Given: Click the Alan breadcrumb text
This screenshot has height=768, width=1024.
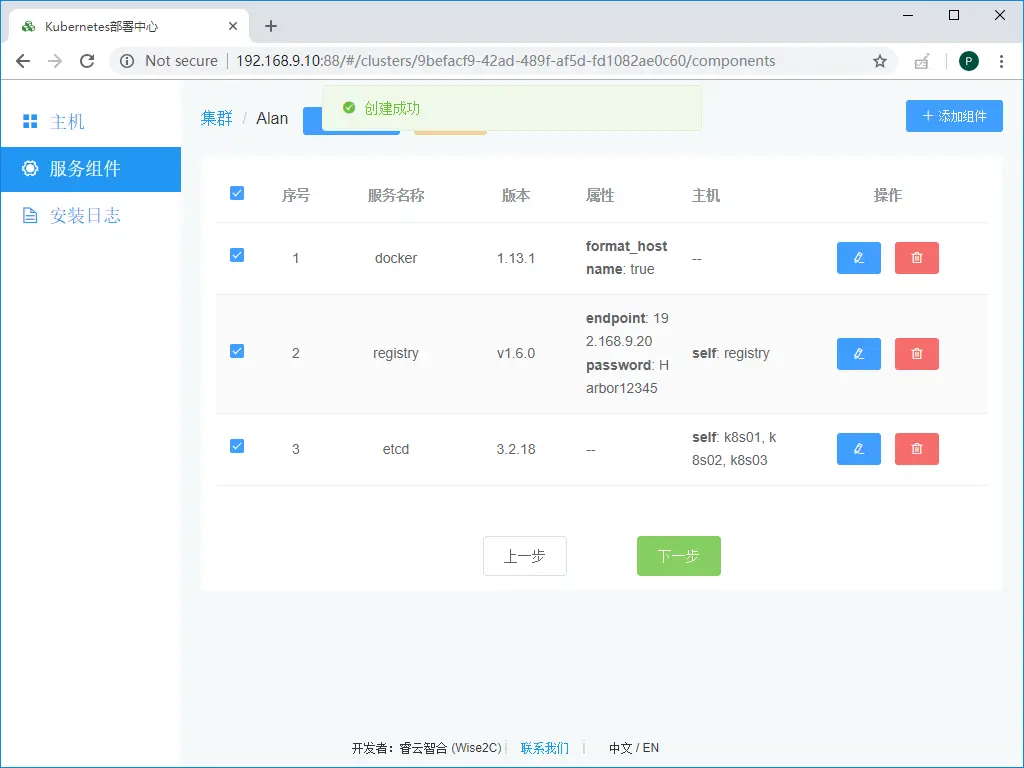Looking at the screenshot, I should tap(272, 118).
